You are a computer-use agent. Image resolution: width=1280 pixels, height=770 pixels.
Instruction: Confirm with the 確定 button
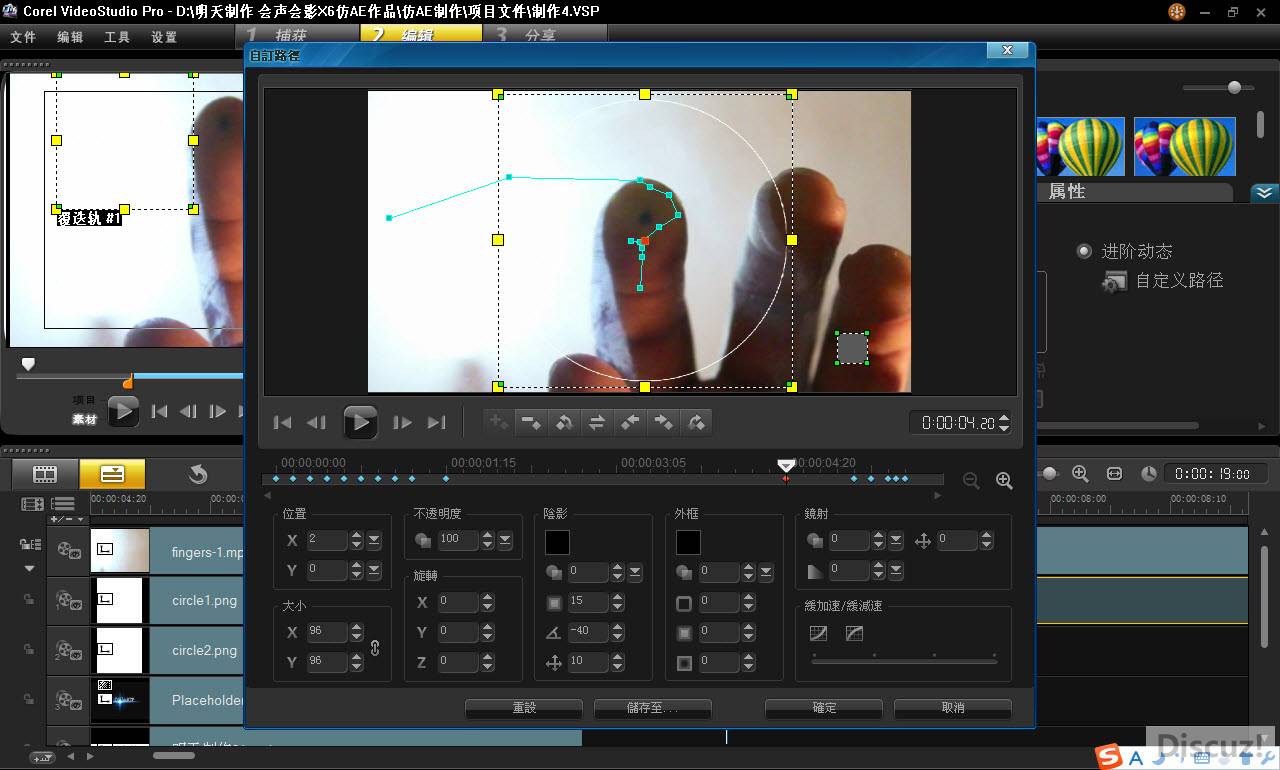click(824, 708)
